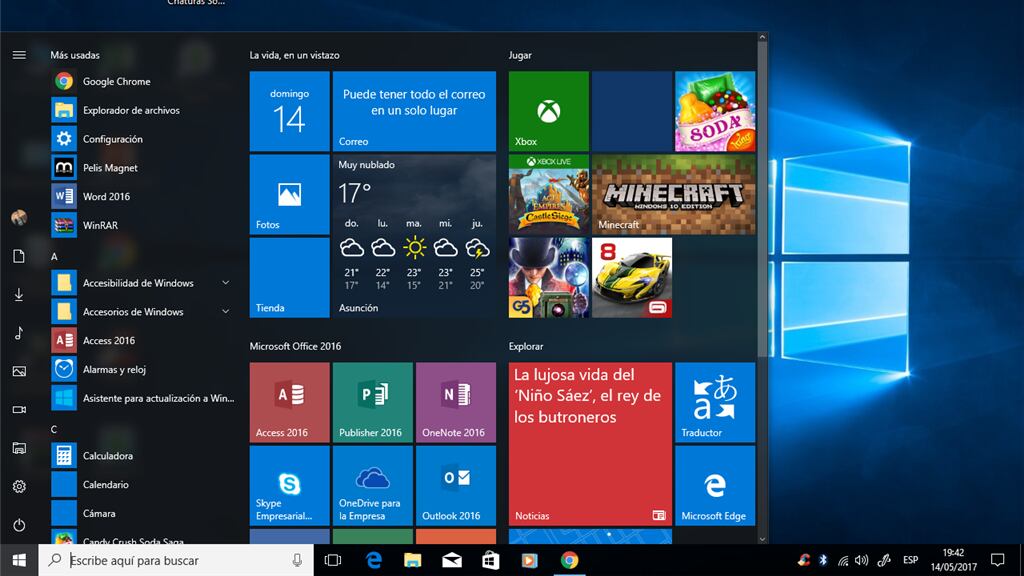Click the Start menu tiles scrollbar
Viewport: 1024px width, 576px height.
pos(763,200)
